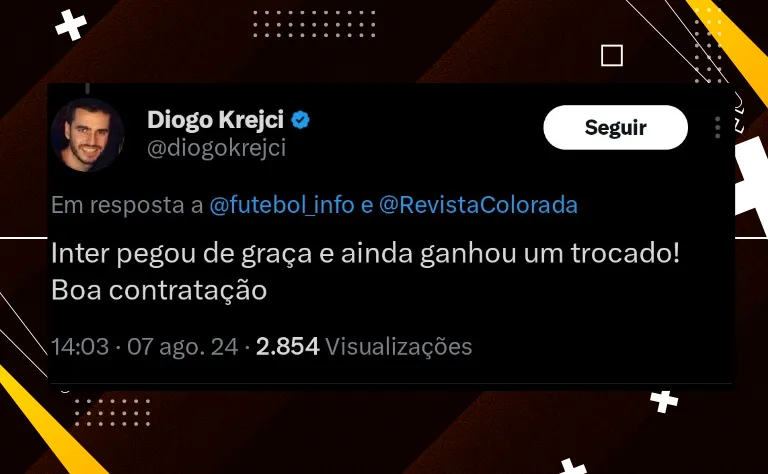Open Diogo Krejci's profile picture
The image size is (768, 474).
point(87,135)
